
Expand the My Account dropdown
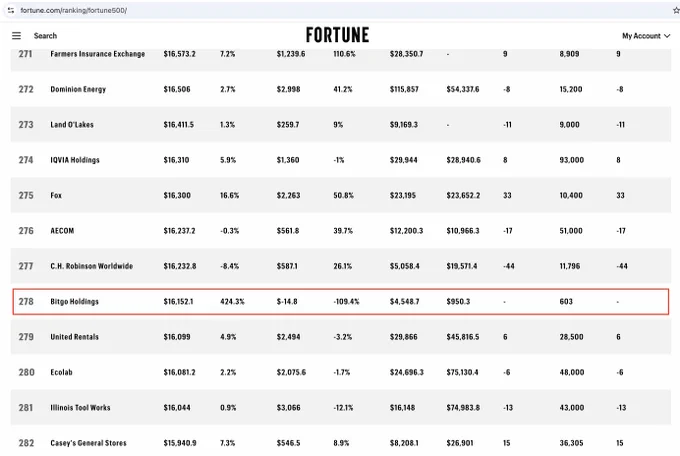[x=646, y=36]
